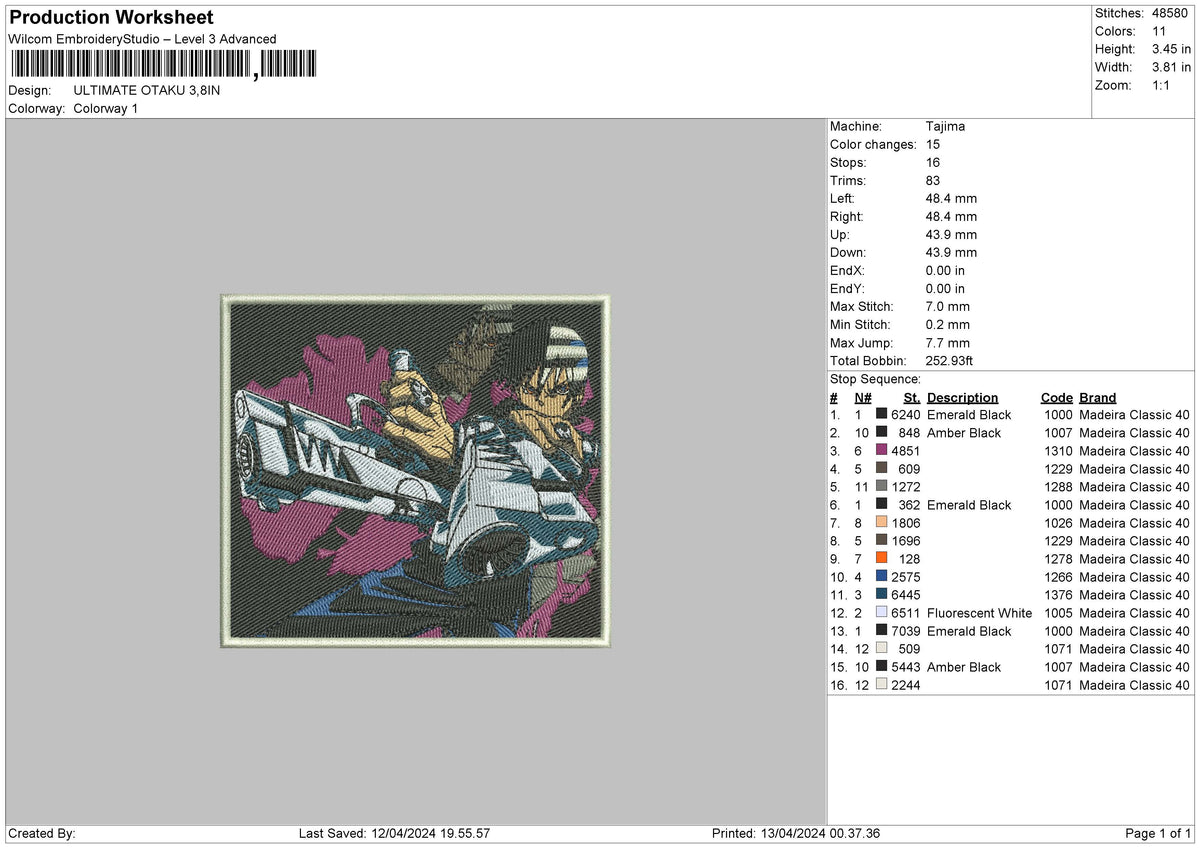Screen dimensions: 1200x848
Task: Select the Stop Sequence heading
Action: (x=875, y=380)
